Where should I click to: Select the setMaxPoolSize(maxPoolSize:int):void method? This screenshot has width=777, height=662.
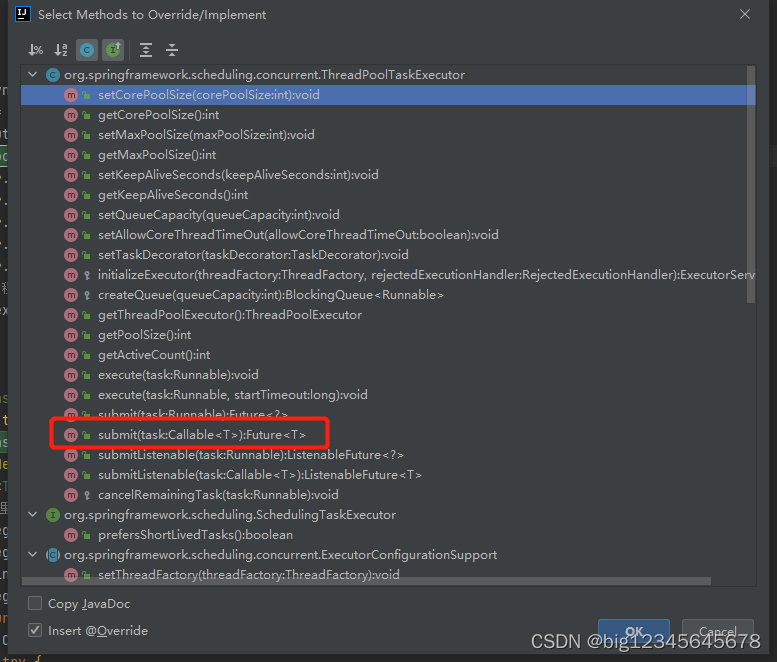tap(388, 135)
